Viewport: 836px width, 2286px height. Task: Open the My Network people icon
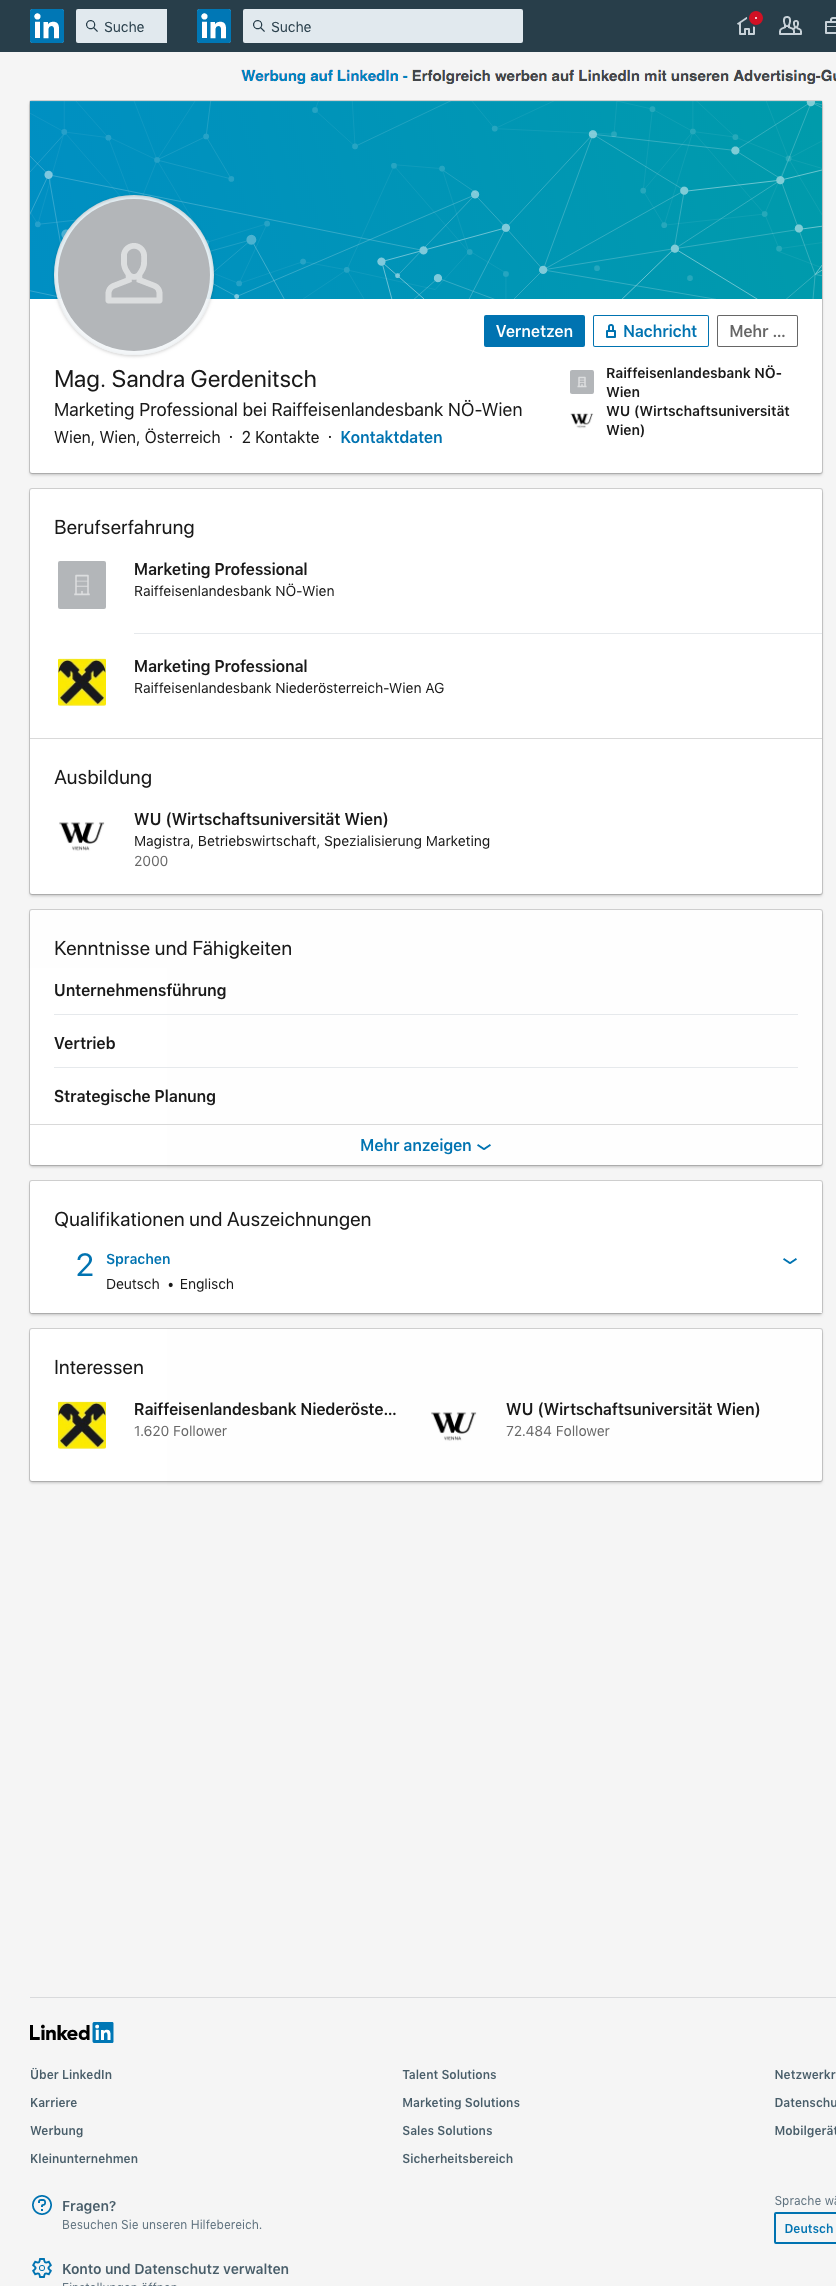pyautogui.click(x=790, y=26)
